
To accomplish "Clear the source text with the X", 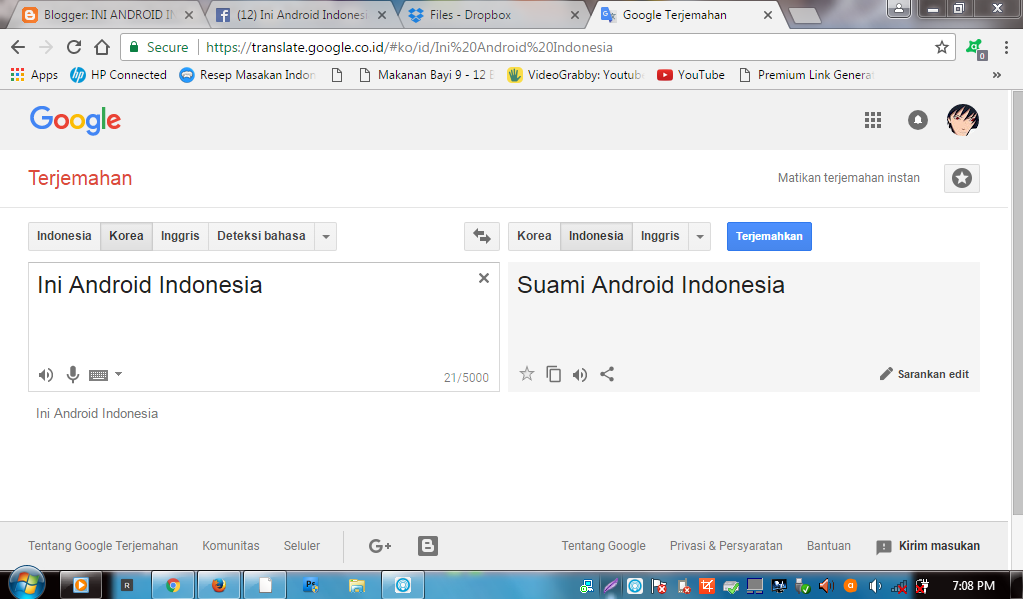I will (483, 278).
